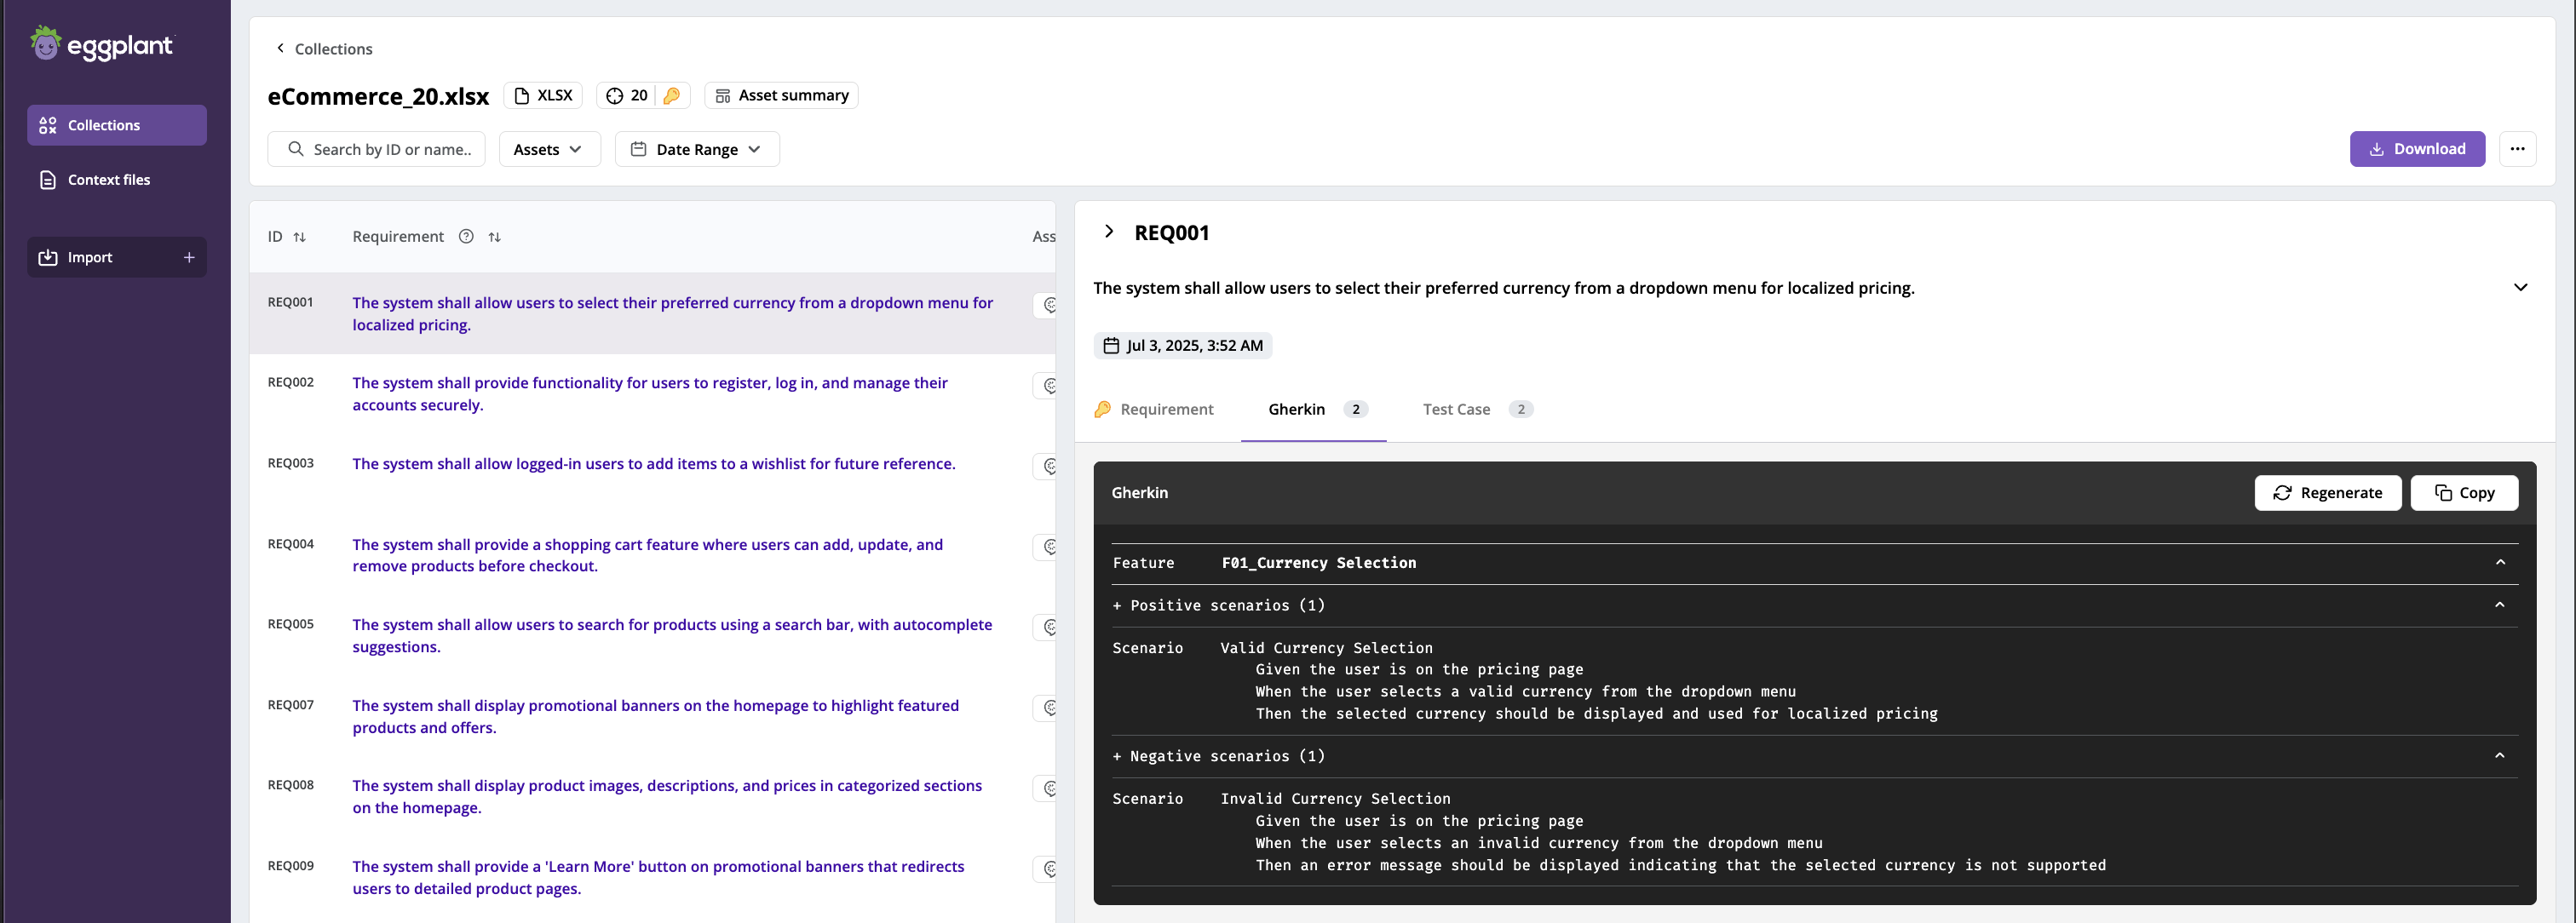Click the Jul 3, 2025 date badge
This screenshot has height=923, width=2576.
tap(1182, 346)
